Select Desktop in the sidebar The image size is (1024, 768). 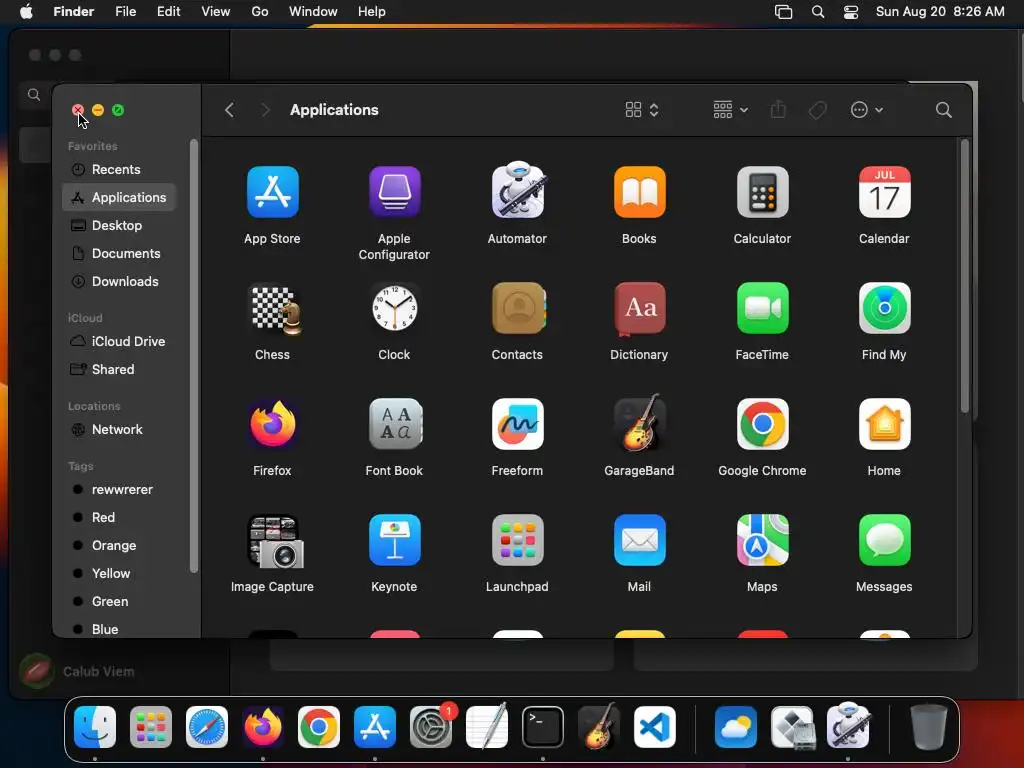[x=119, y=225]
